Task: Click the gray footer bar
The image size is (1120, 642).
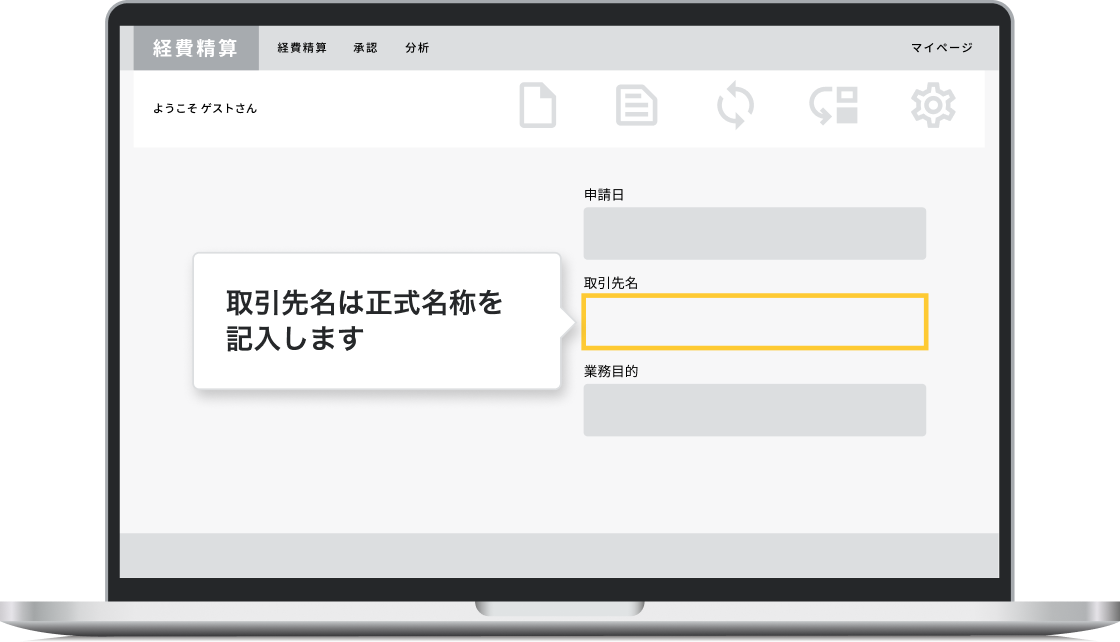Action: (x=559, y=555)
